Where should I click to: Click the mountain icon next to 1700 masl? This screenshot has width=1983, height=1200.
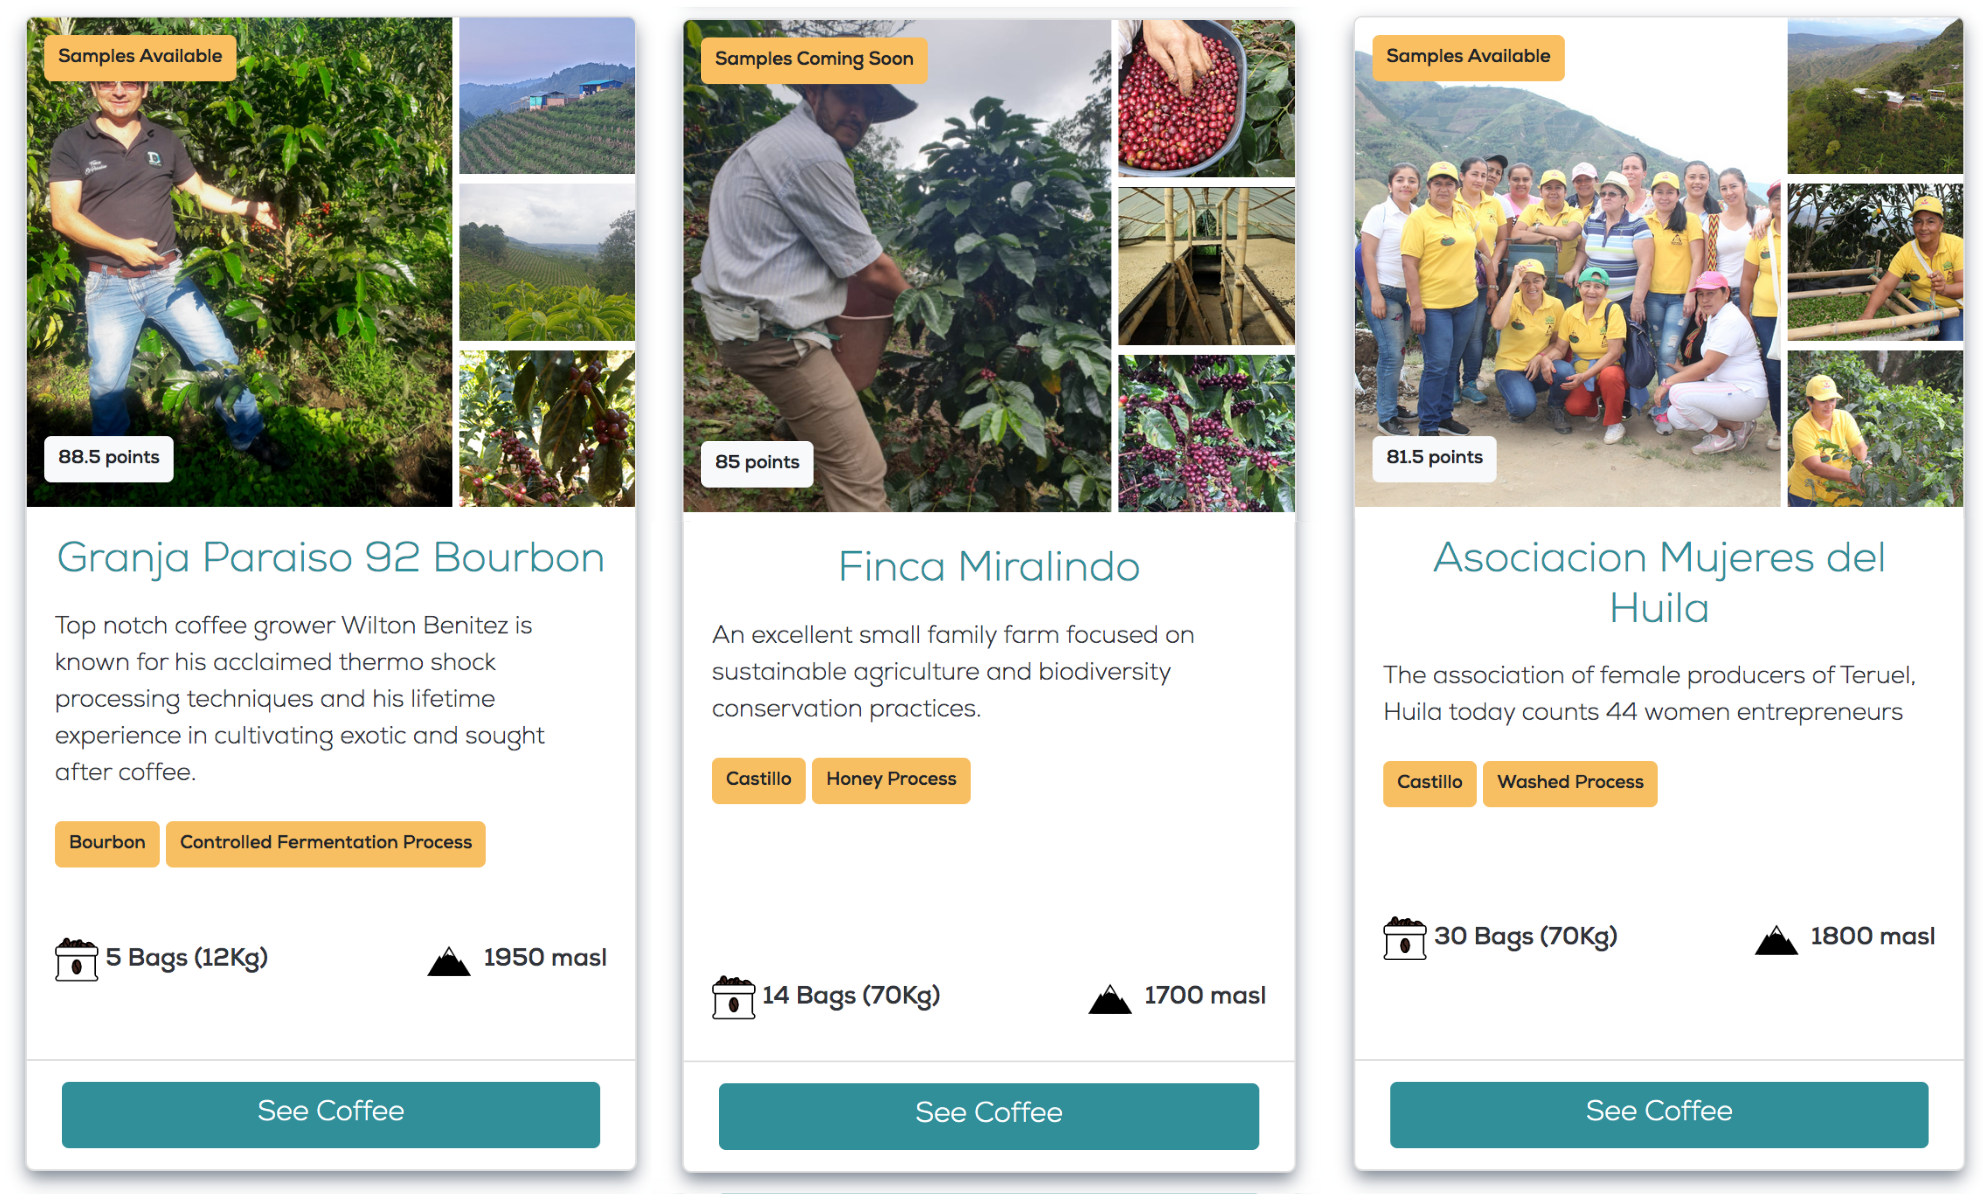[x=1110, y=999]
